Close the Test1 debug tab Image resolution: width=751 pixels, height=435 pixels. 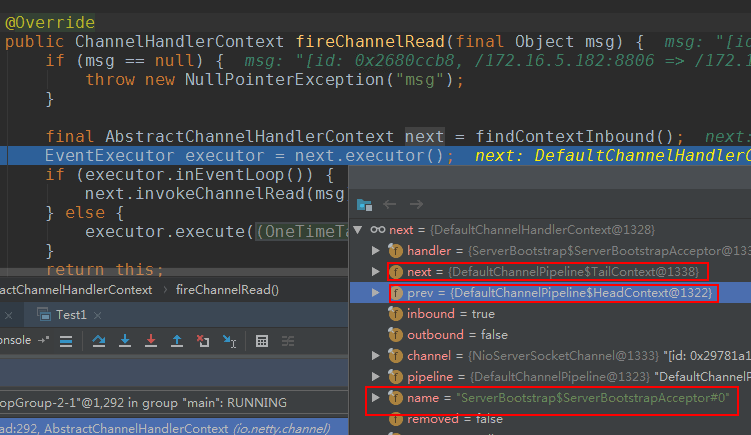click(x=98, y=315)
